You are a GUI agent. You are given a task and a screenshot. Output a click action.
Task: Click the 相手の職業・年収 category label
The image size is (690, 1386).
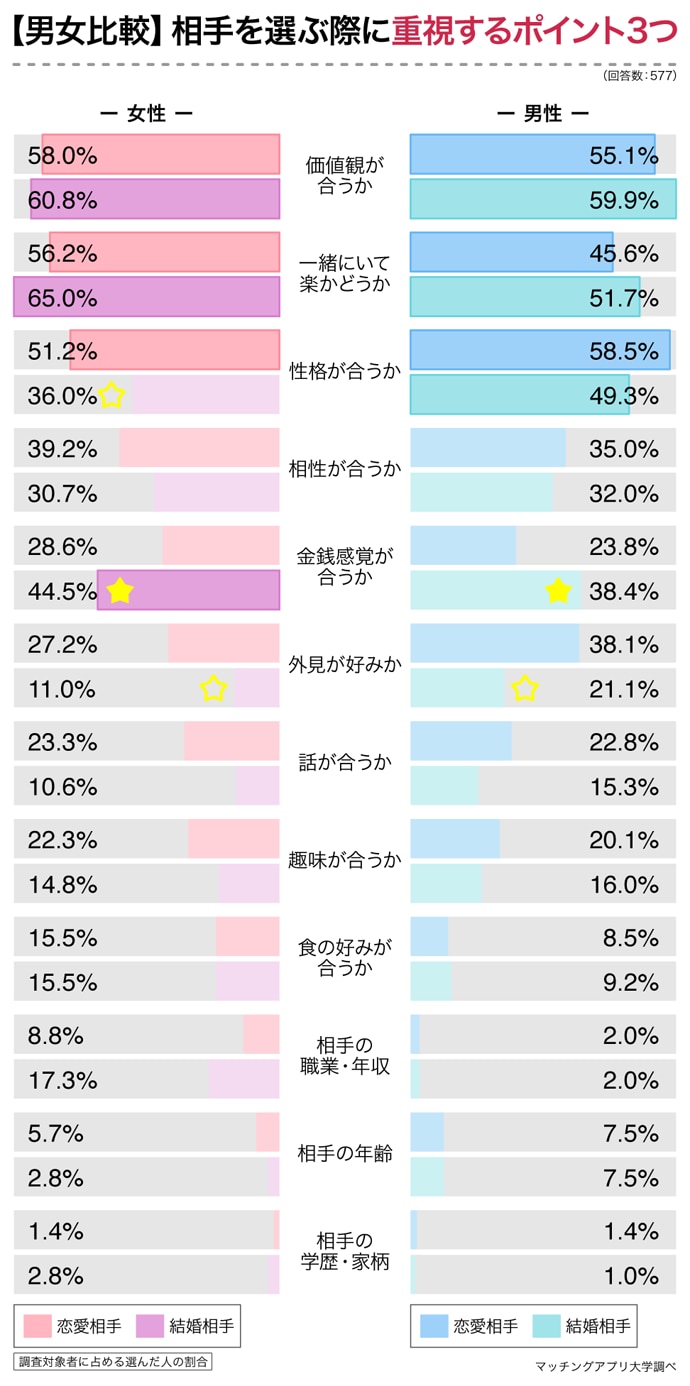point(344,1056)
